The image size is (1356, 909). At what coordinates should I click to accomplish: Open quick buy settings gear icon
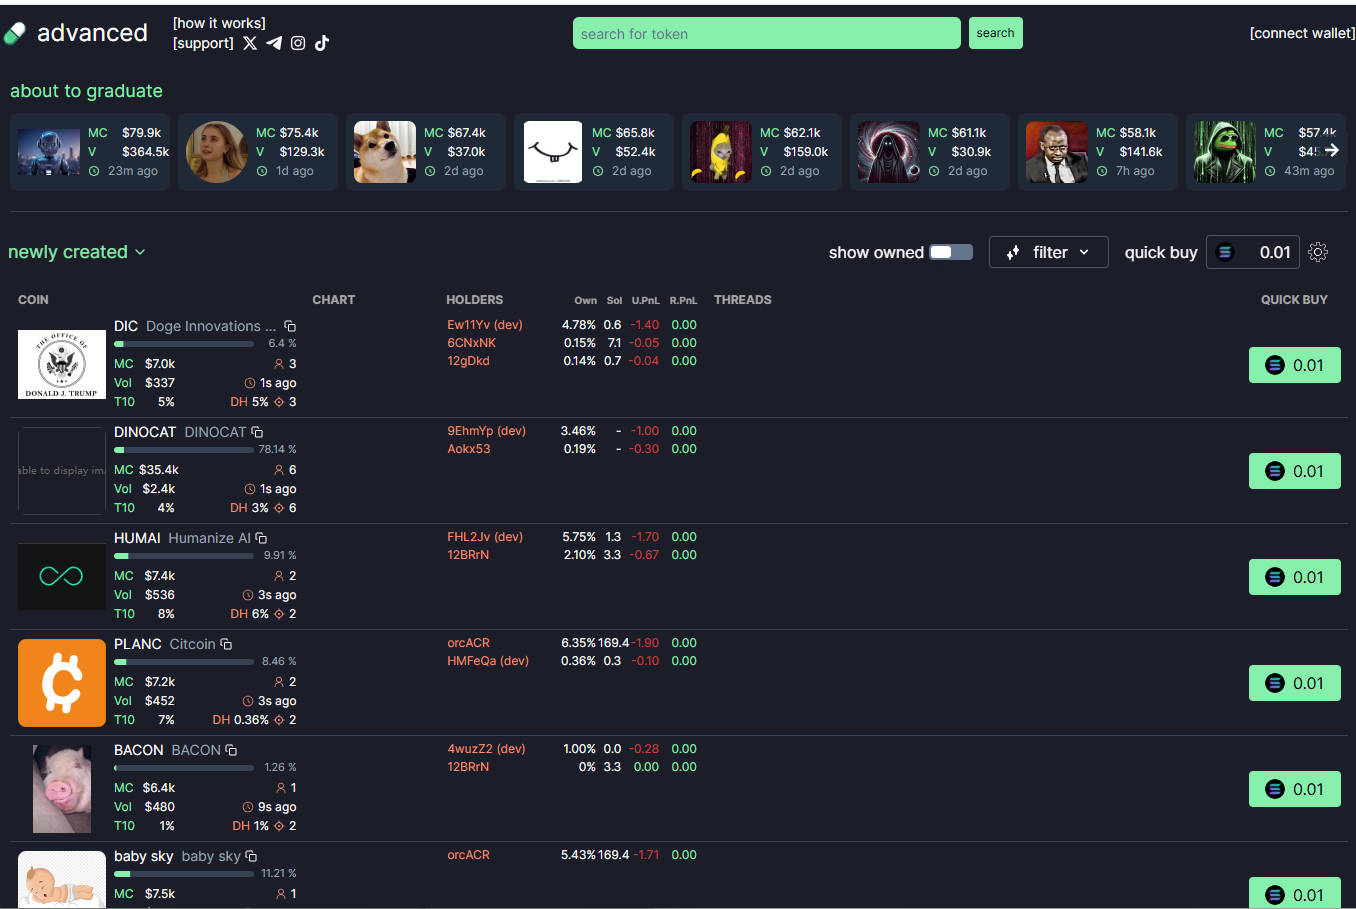pyautogui.click(x=1318, y=252)
